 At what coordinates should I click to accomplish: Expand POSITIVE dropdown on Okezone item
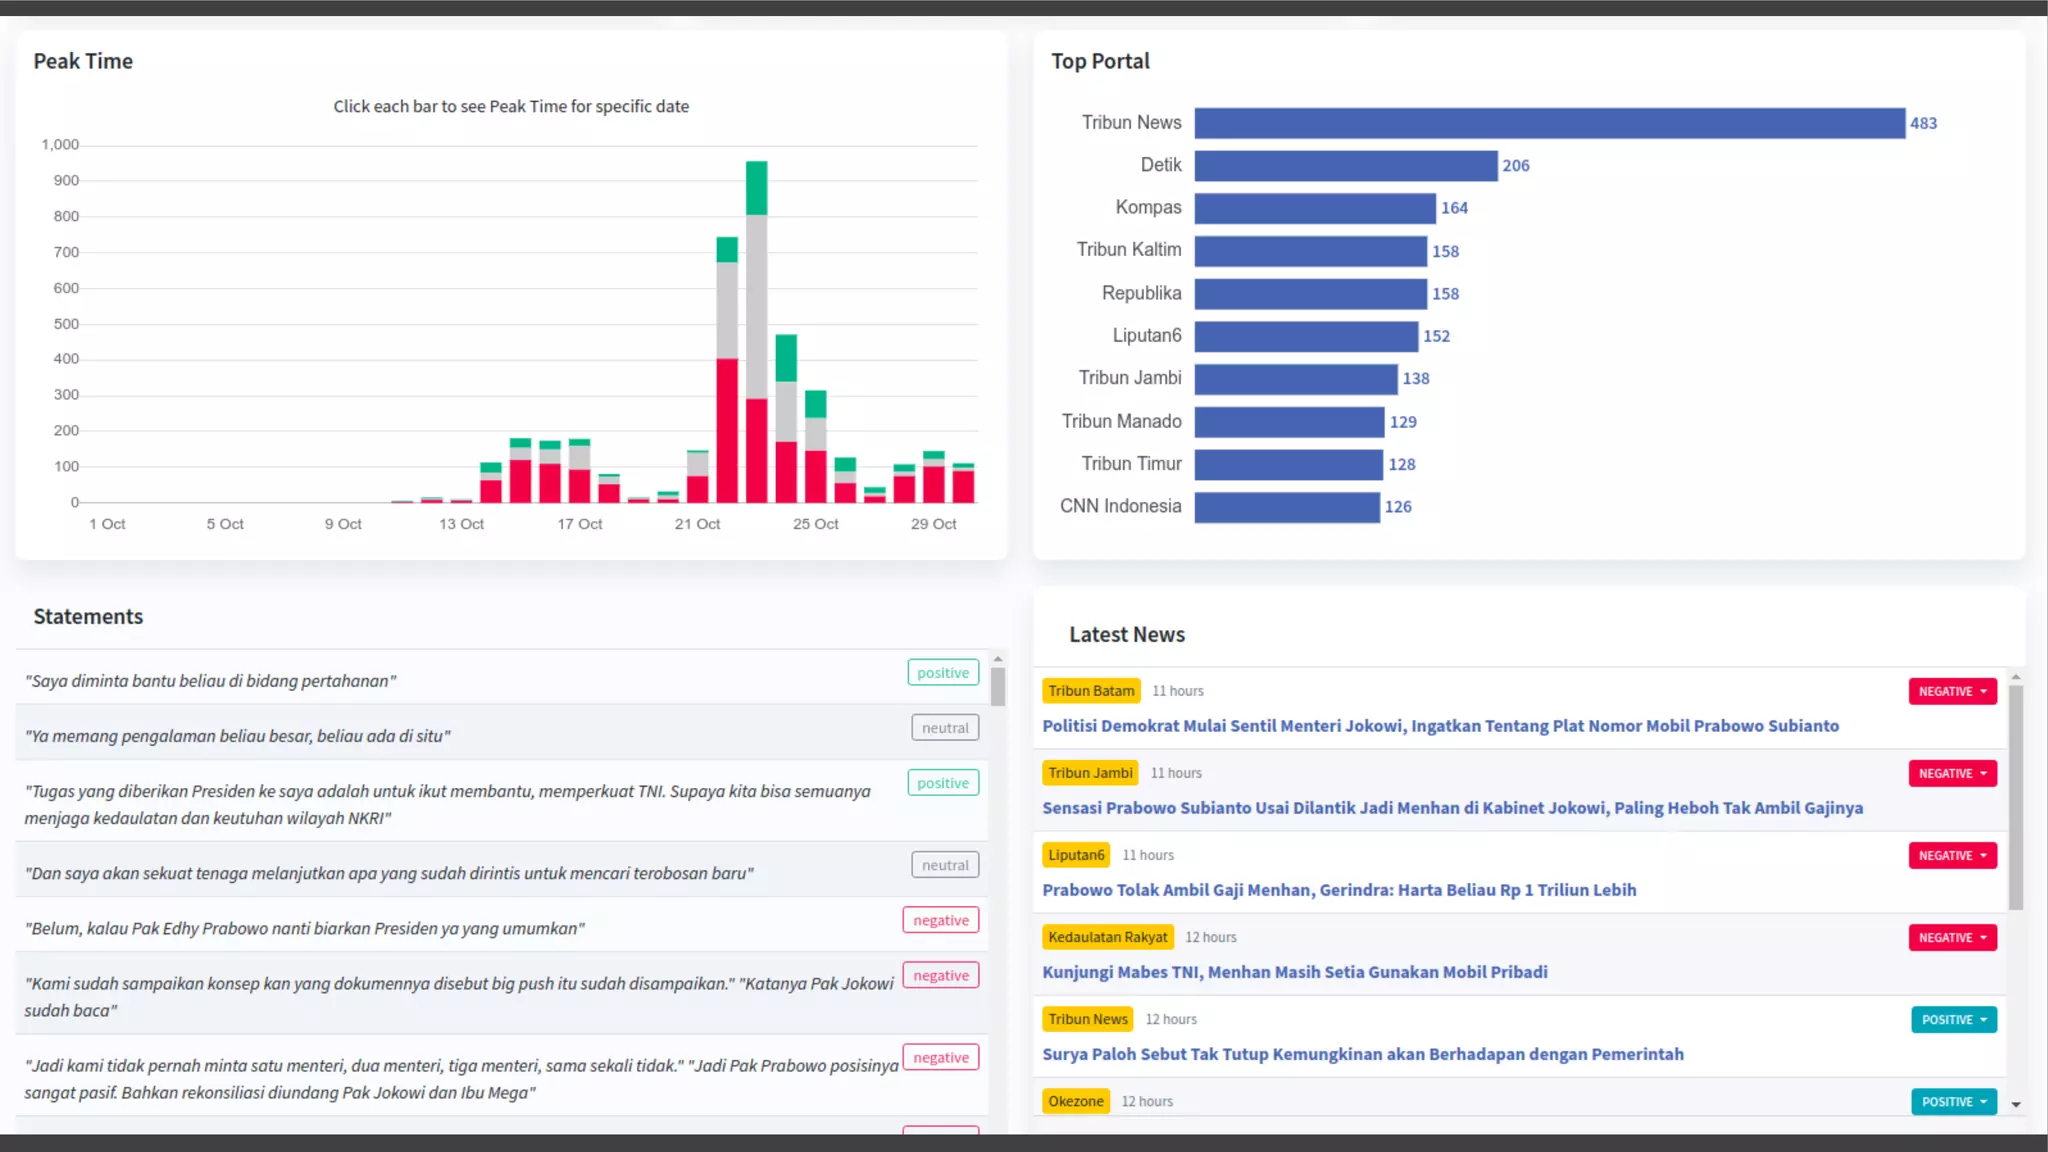click(1952, 1101)
